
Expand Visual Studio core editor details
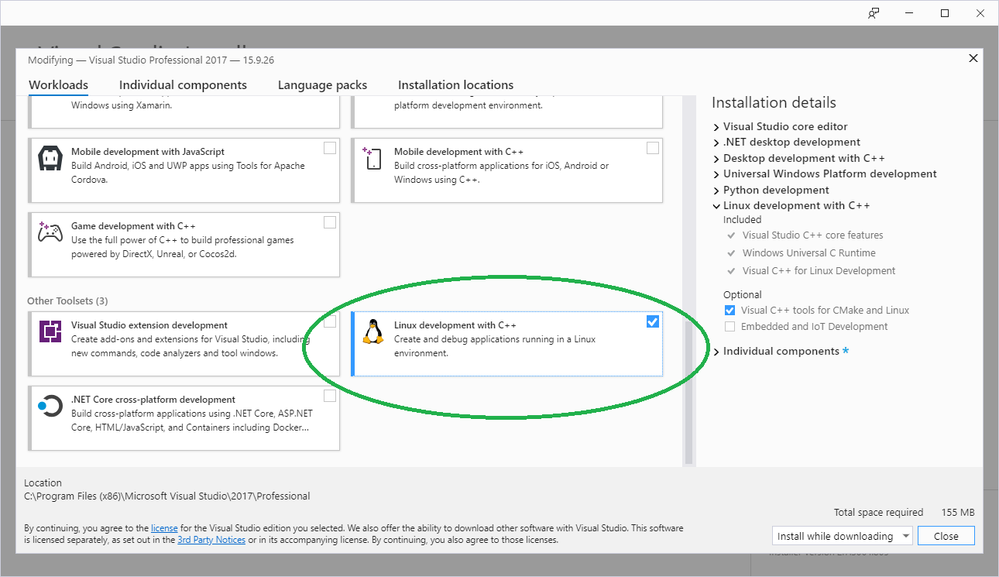tap(716, 127)
